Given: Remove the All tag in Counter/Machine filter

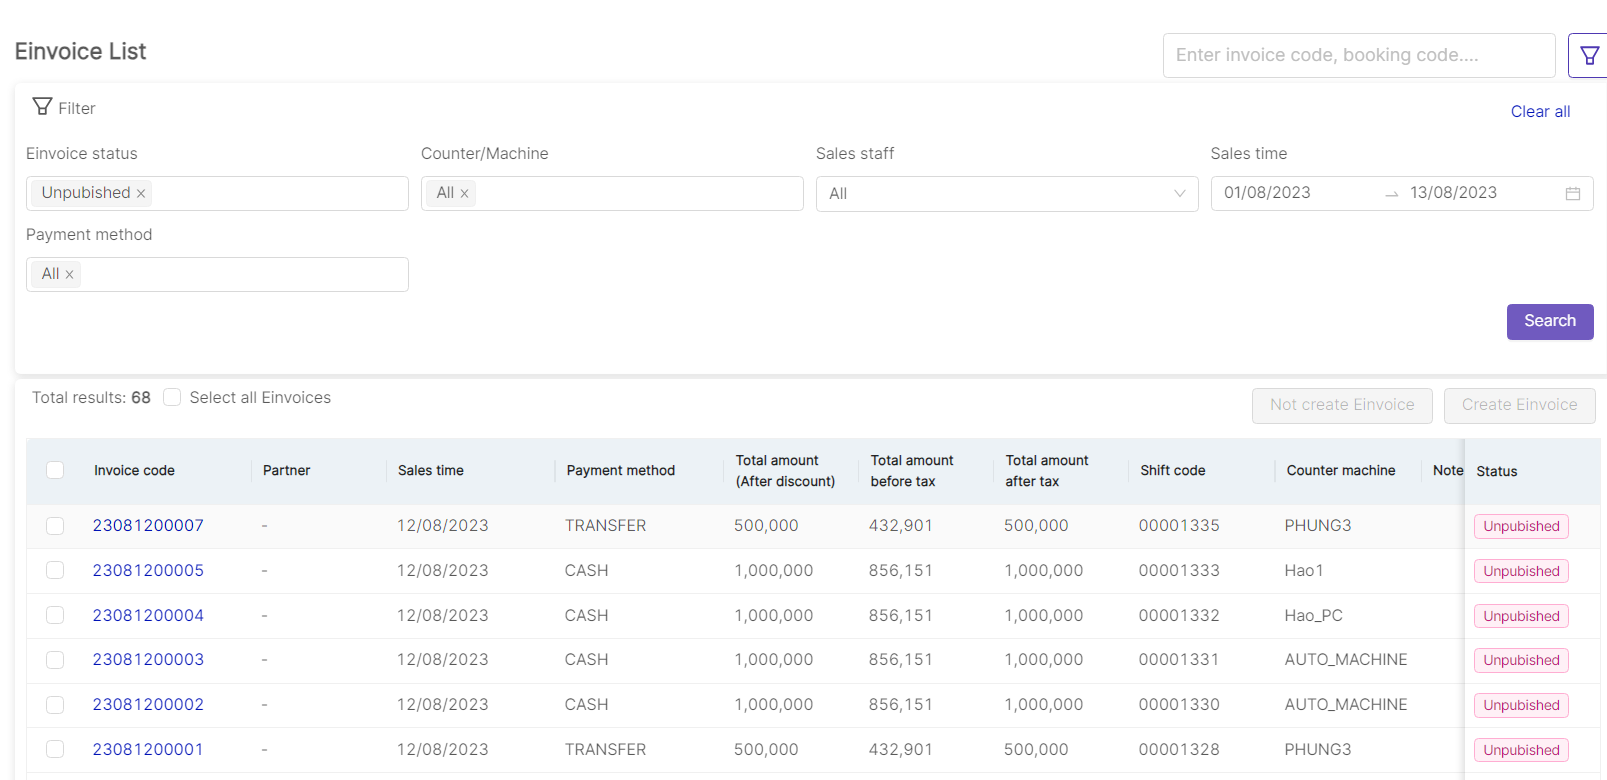Looking at the screenshot, I should click(x=464, y=194).
